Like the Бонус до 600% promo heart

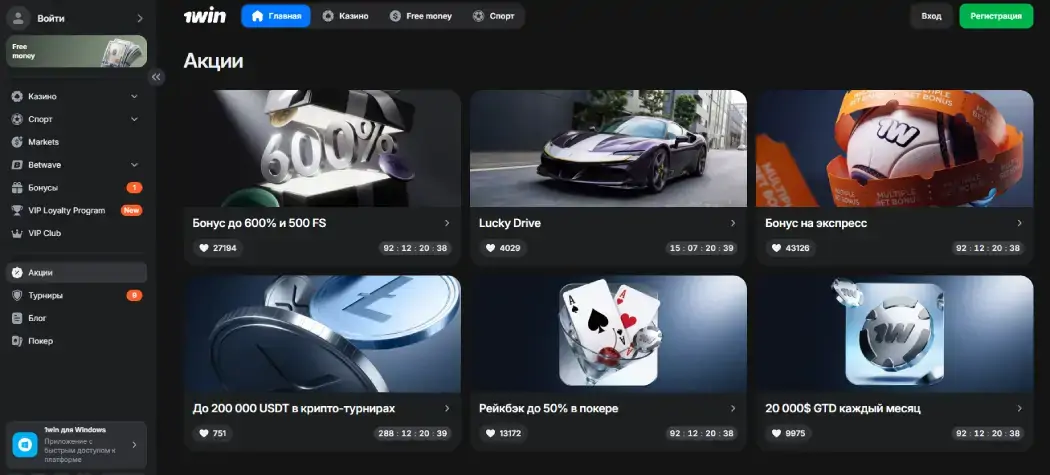point(204,248)
